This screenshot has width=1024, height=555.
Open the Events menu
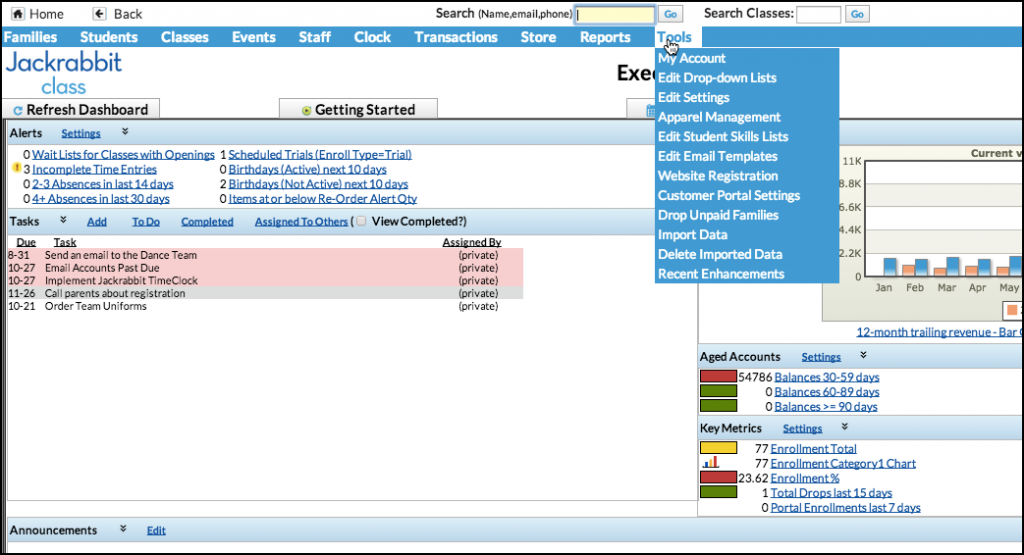coord(253,37)
